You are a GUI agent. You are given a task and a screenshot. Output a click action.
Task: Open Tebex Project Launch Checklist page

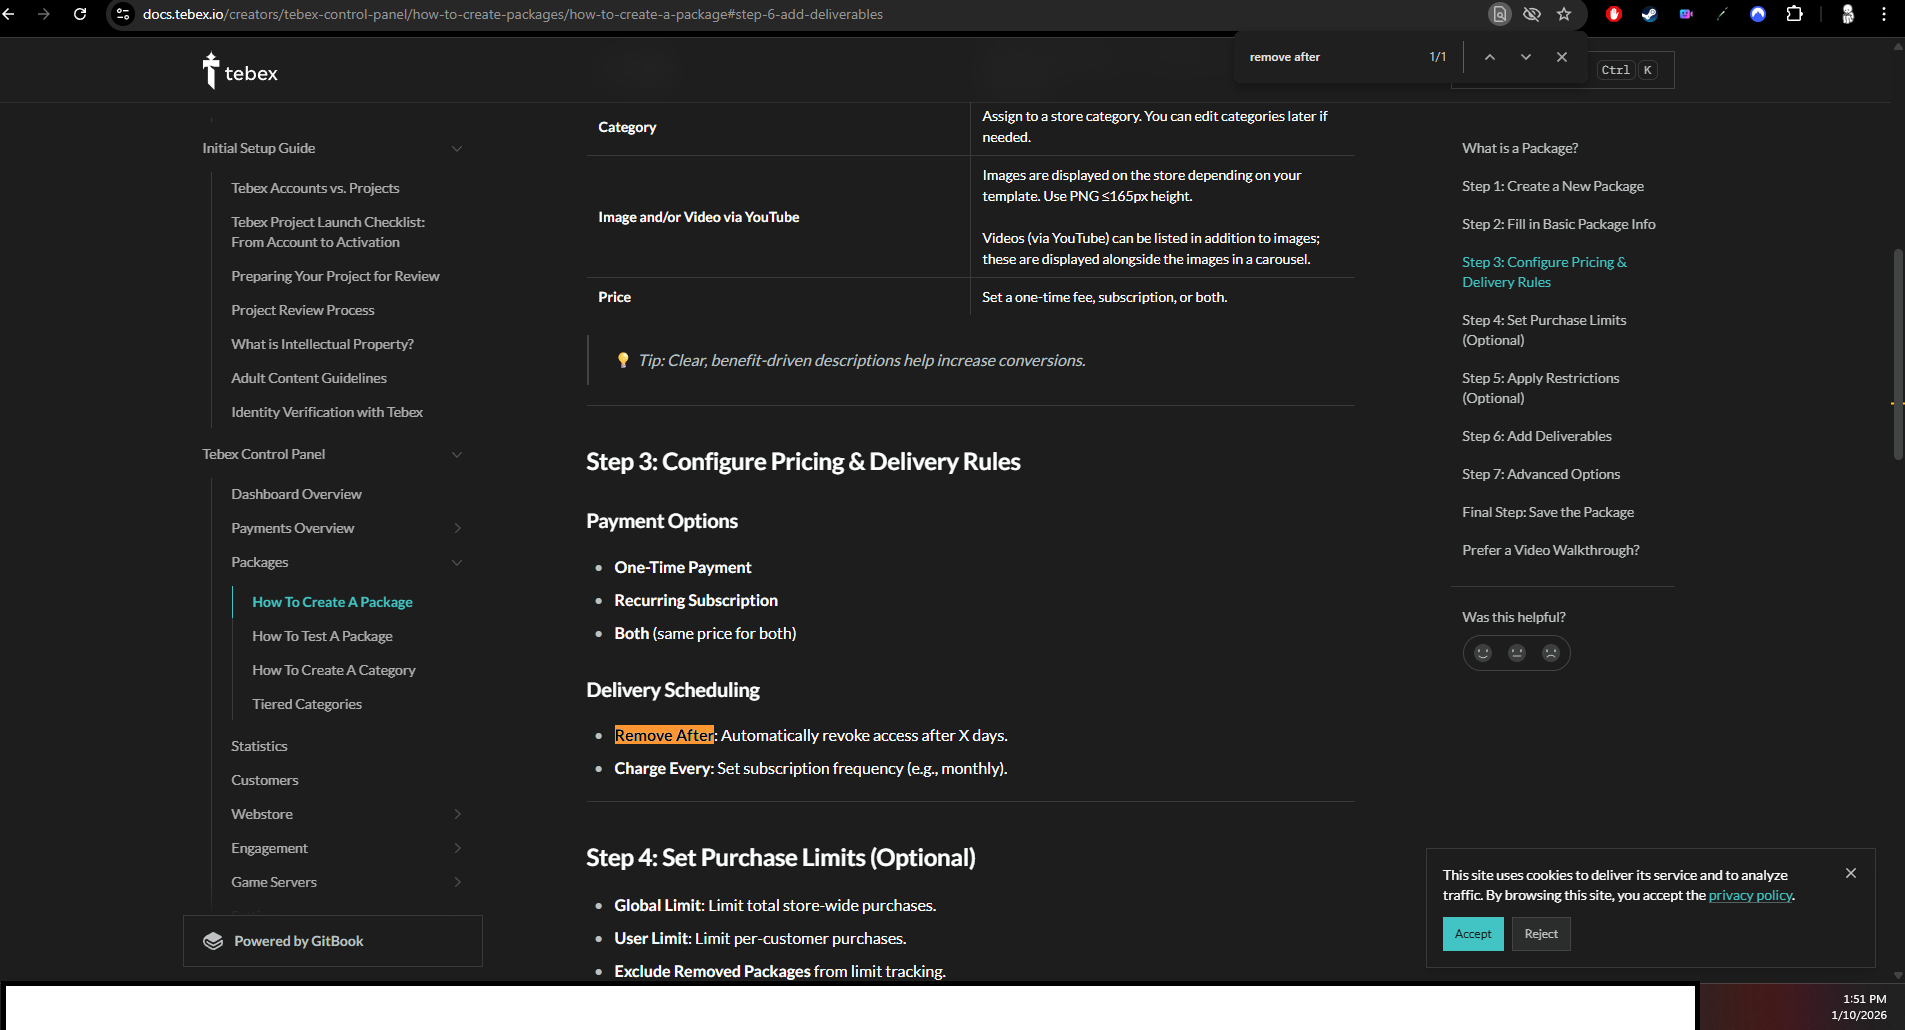coord(328,232)
